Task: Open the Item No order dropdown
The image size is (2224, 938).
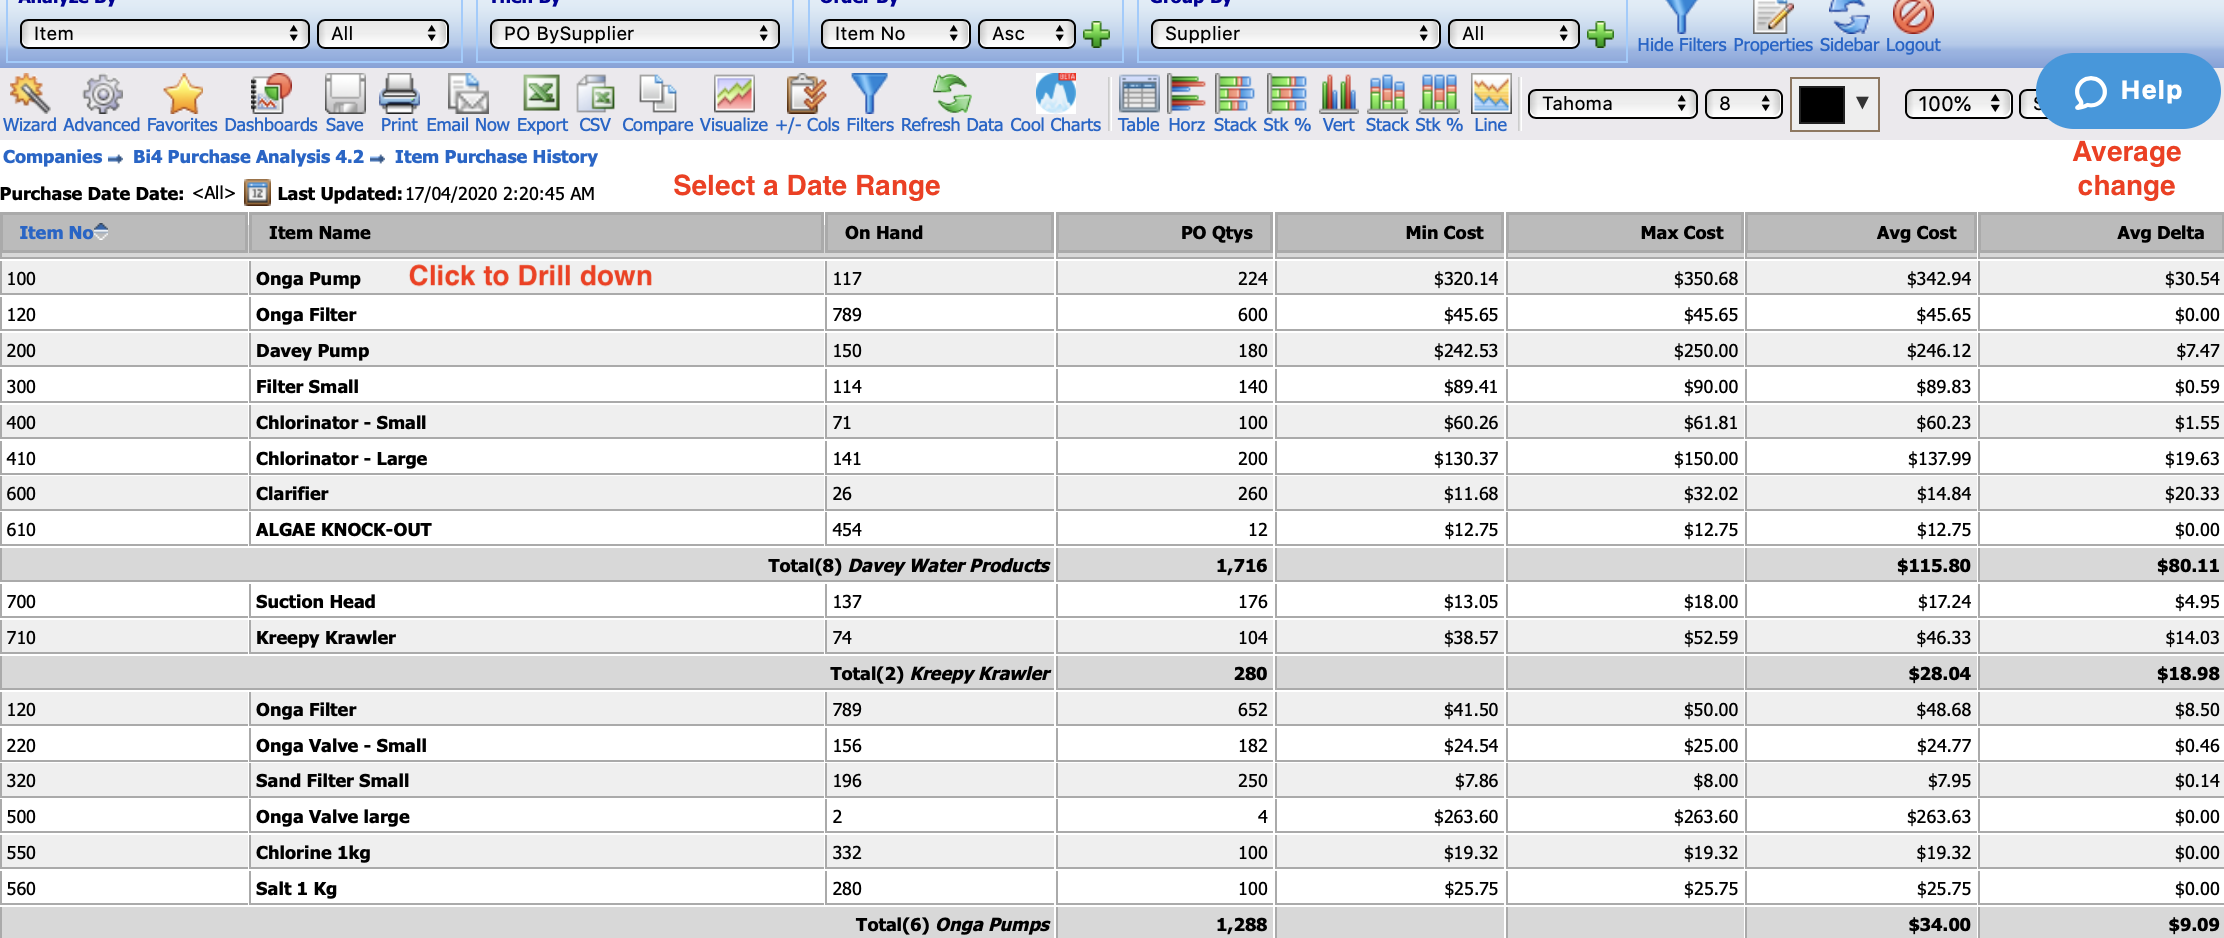Action: point(896,34)
